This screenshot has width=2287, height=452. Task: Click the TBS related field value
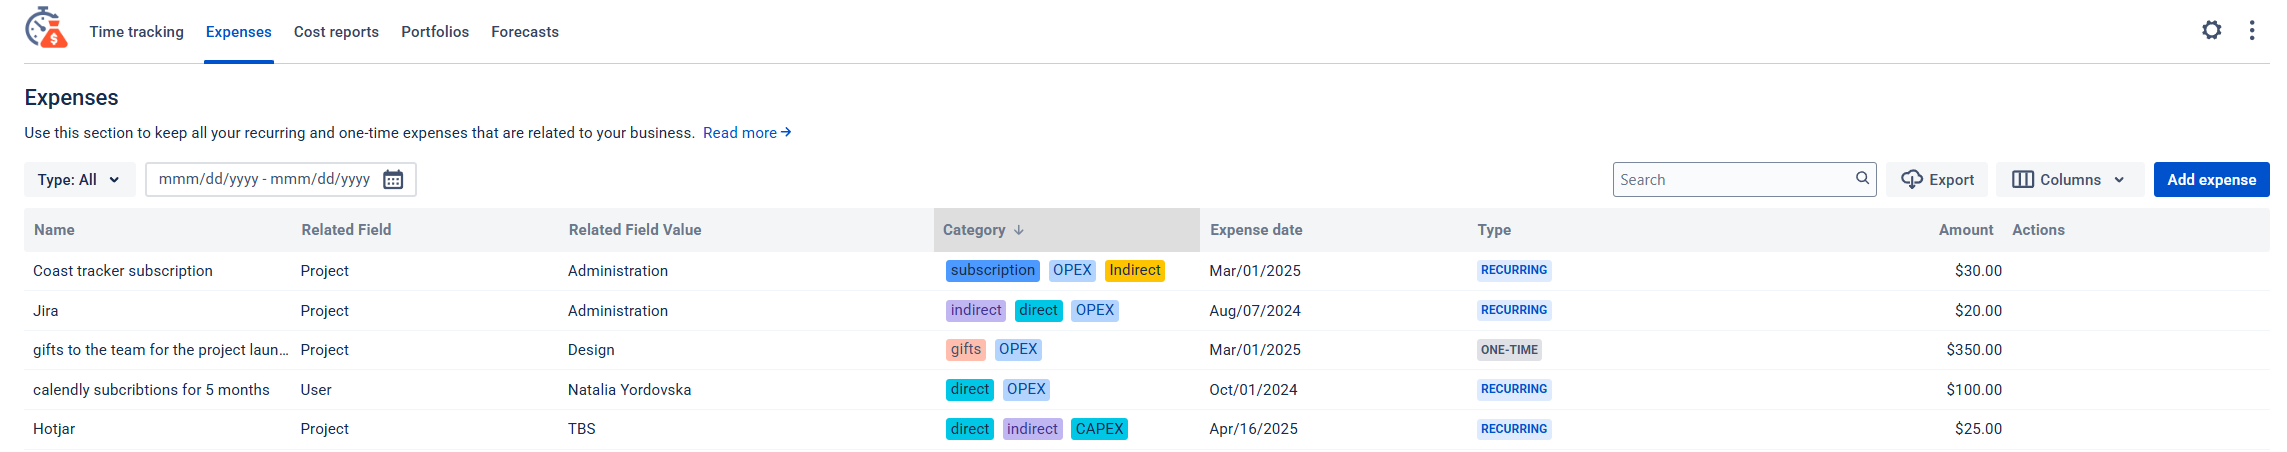pyautogui.click(x=582, y=429)
